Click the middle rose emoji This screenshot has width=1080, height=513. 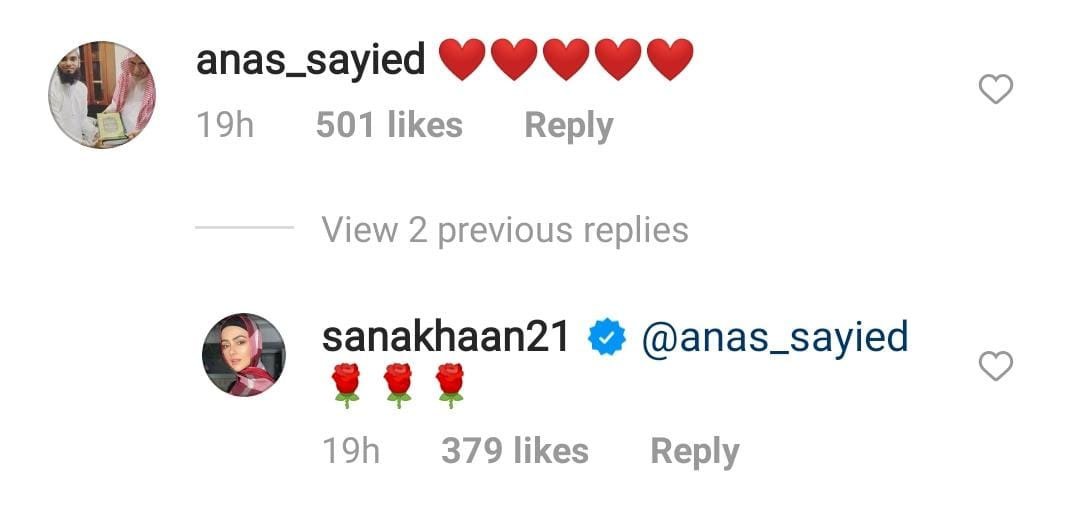pos(398,386)
